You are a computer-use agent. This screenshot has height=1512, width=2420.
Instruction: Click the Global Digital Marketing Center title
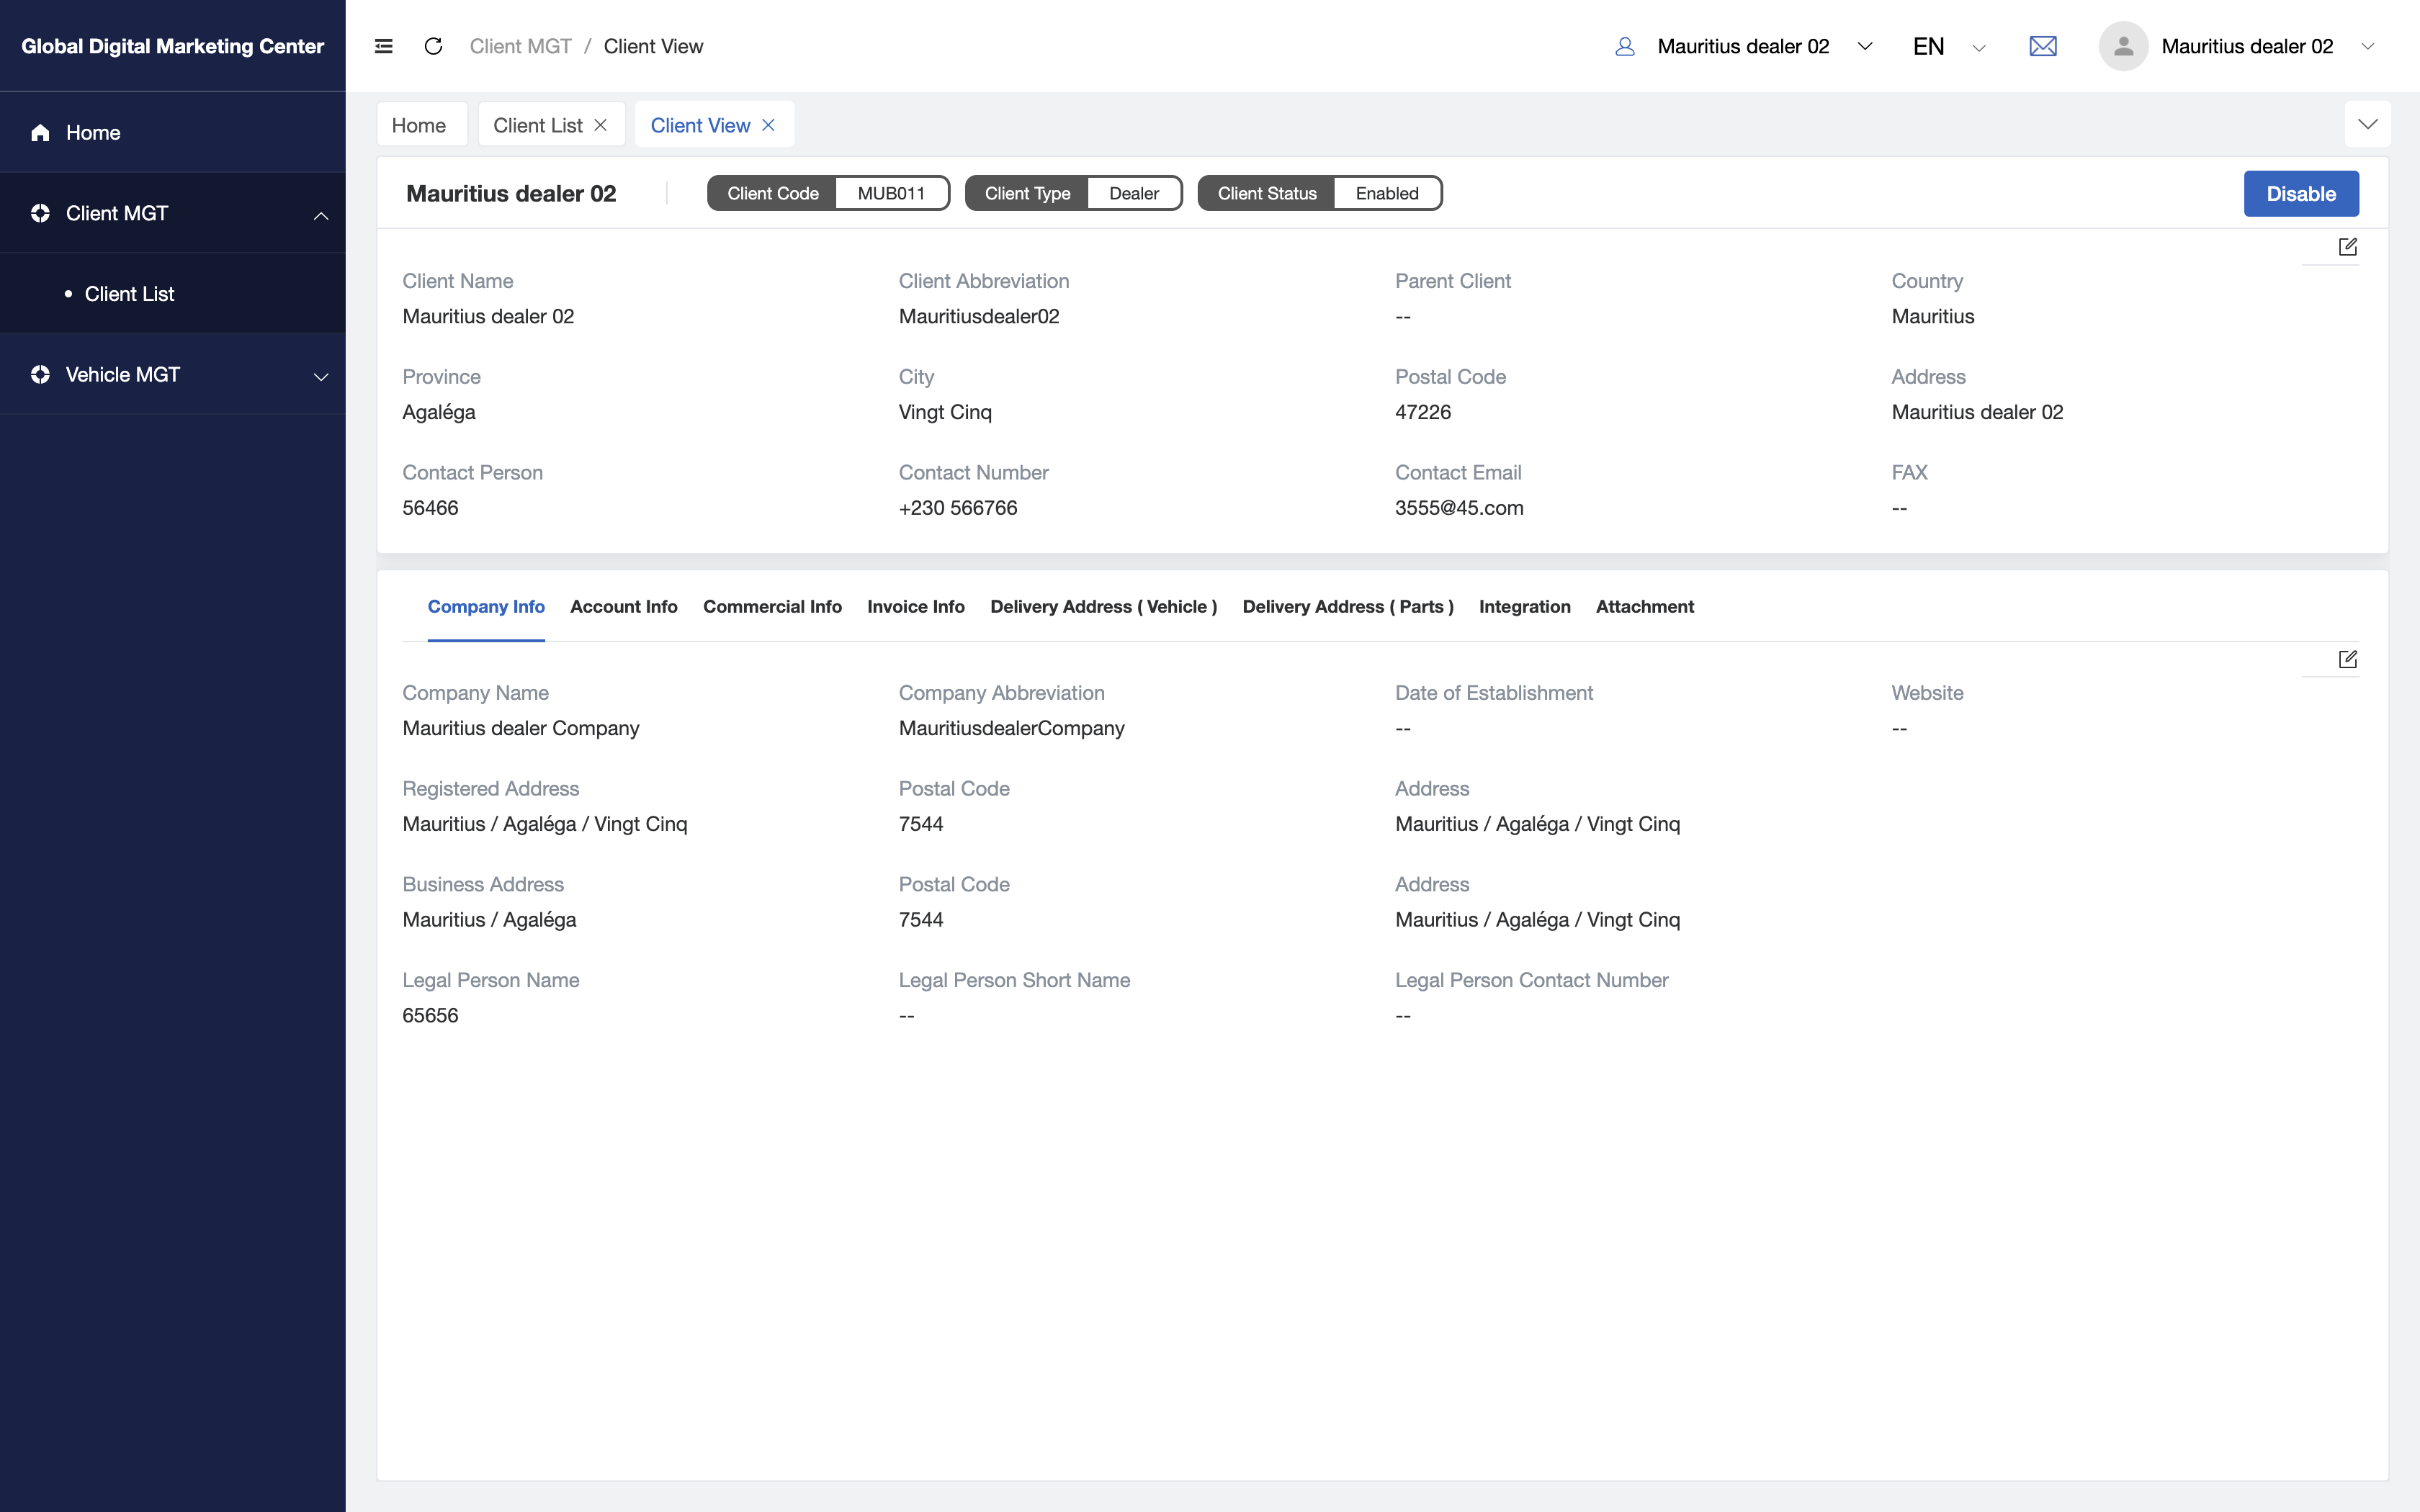[172, 46]
